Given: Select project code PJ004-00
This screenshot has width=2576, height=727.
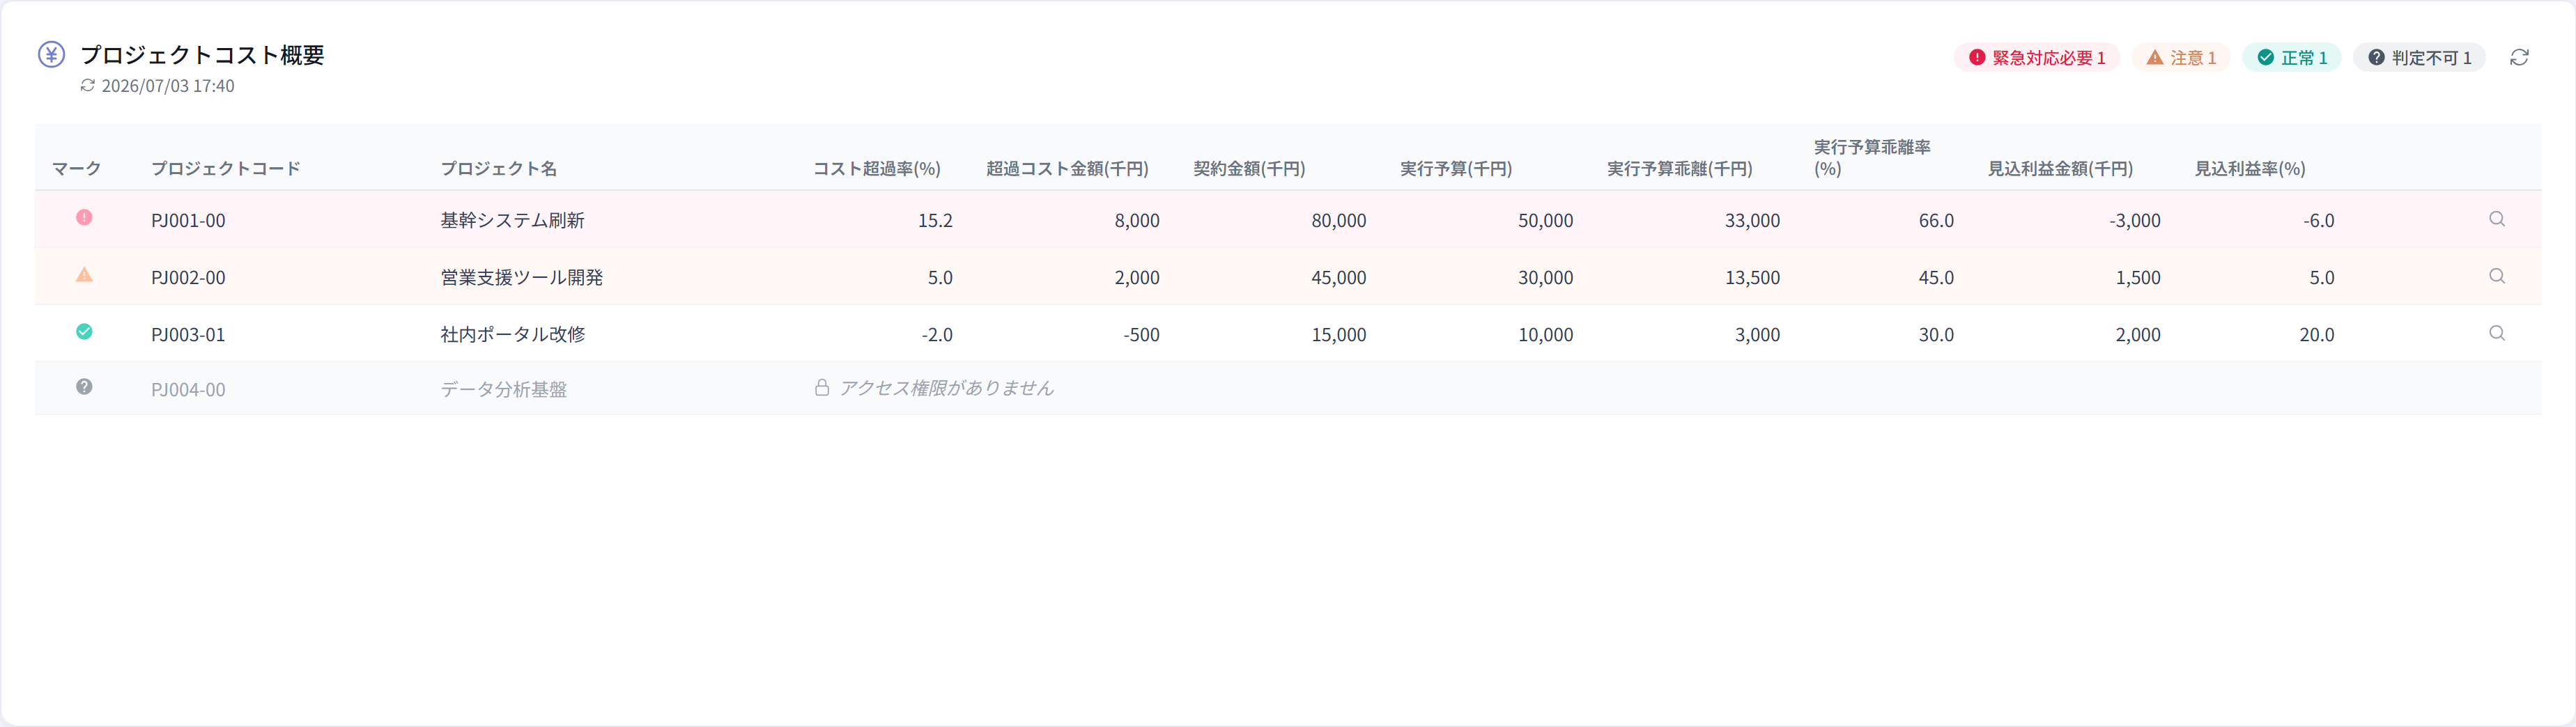Looking at the screenshot, I should click(188, 390).
